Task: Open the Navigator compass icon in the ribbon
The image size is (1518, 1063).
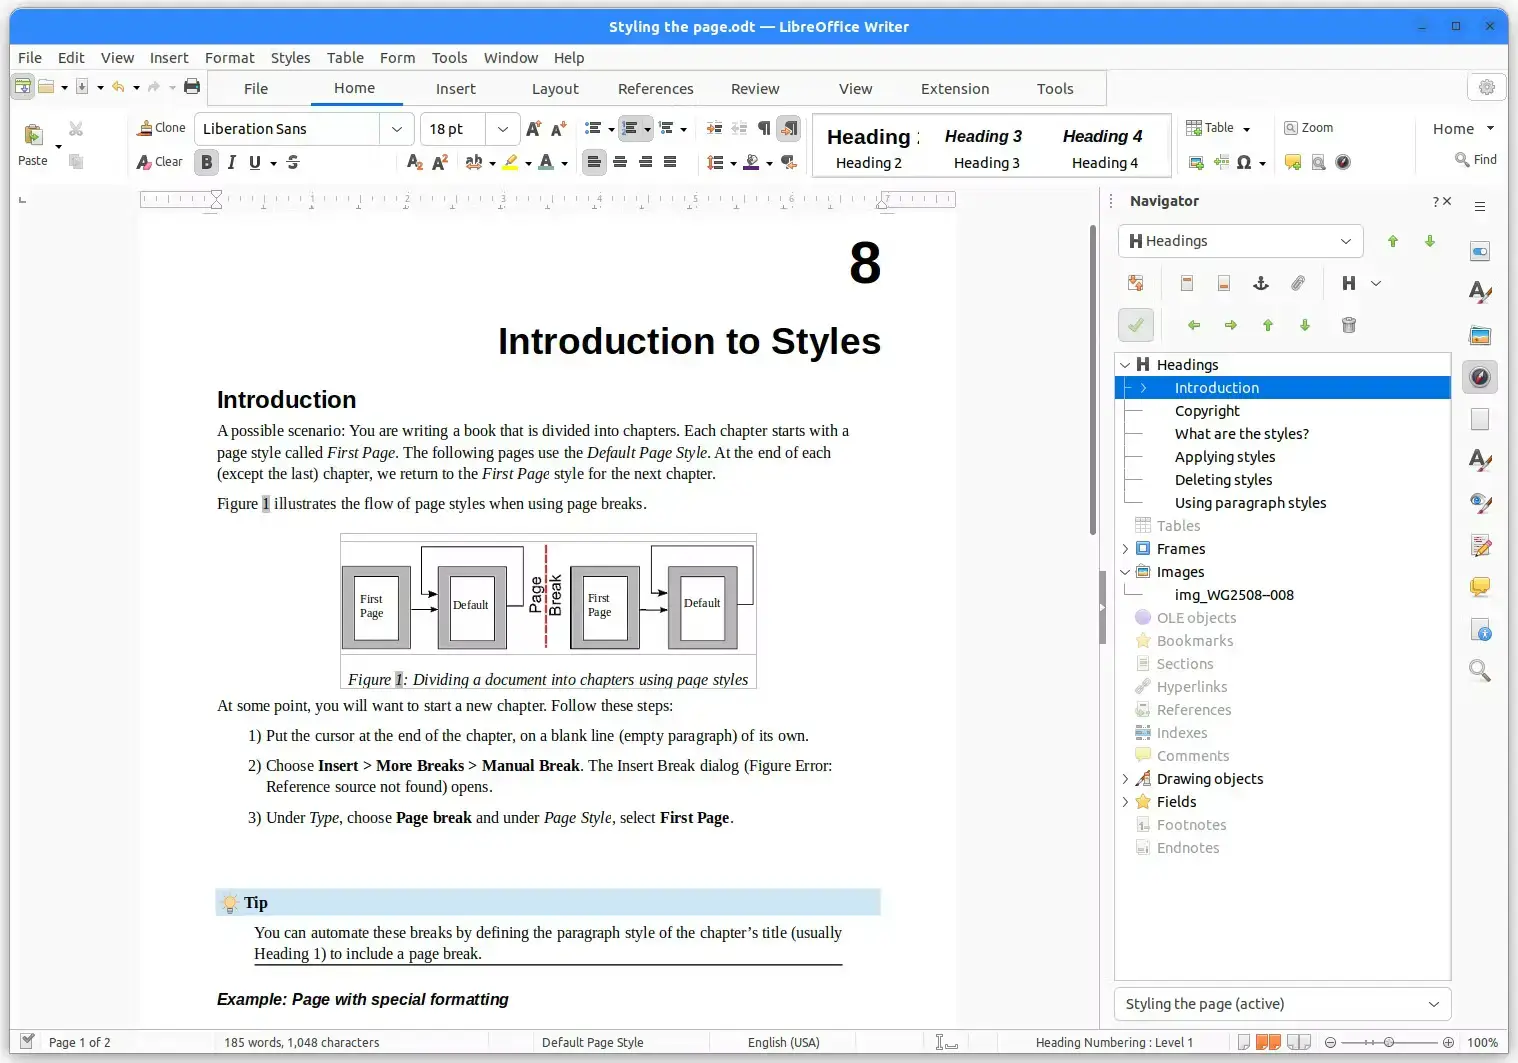Action: pos(1343,162)
